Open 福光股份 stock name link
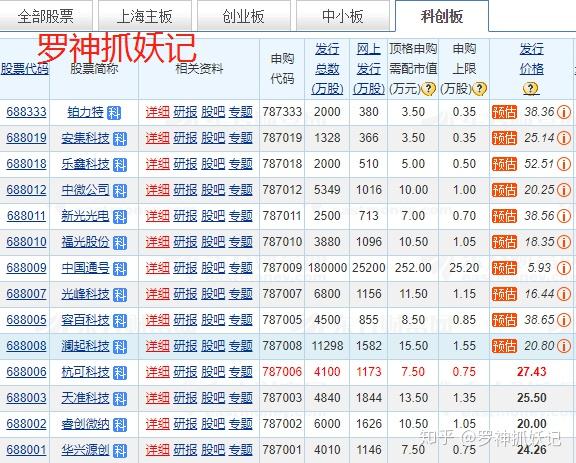 click(86, 242)
